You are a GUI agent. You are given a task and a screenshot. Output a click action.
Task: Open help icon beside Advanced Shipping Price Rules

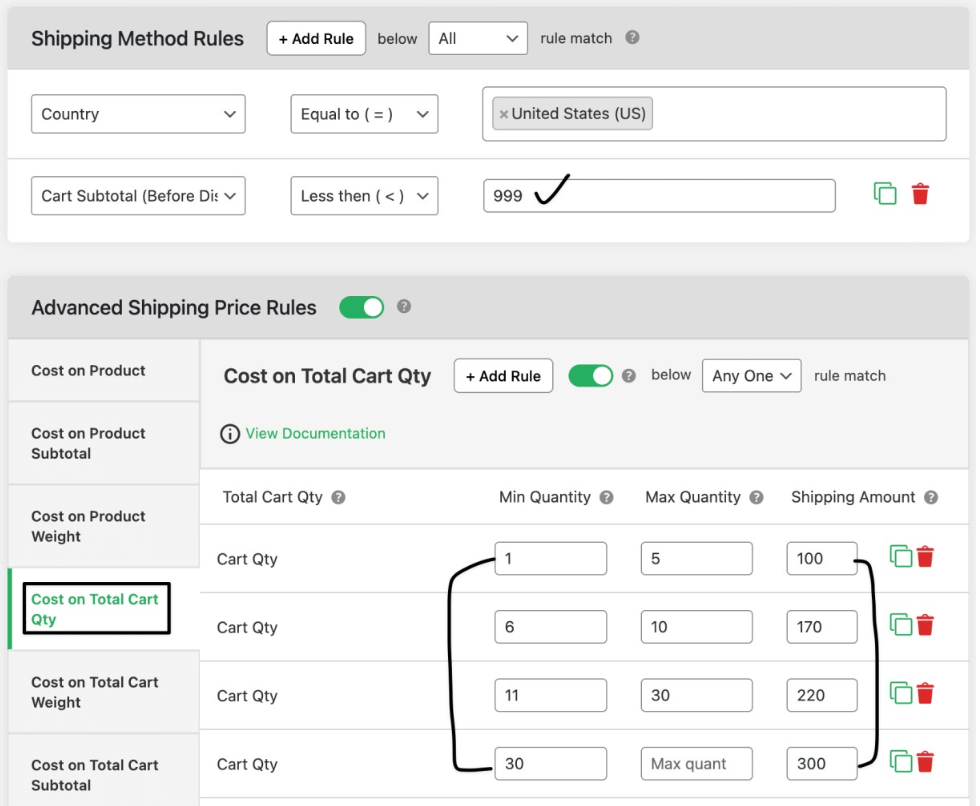pos(404,306)
